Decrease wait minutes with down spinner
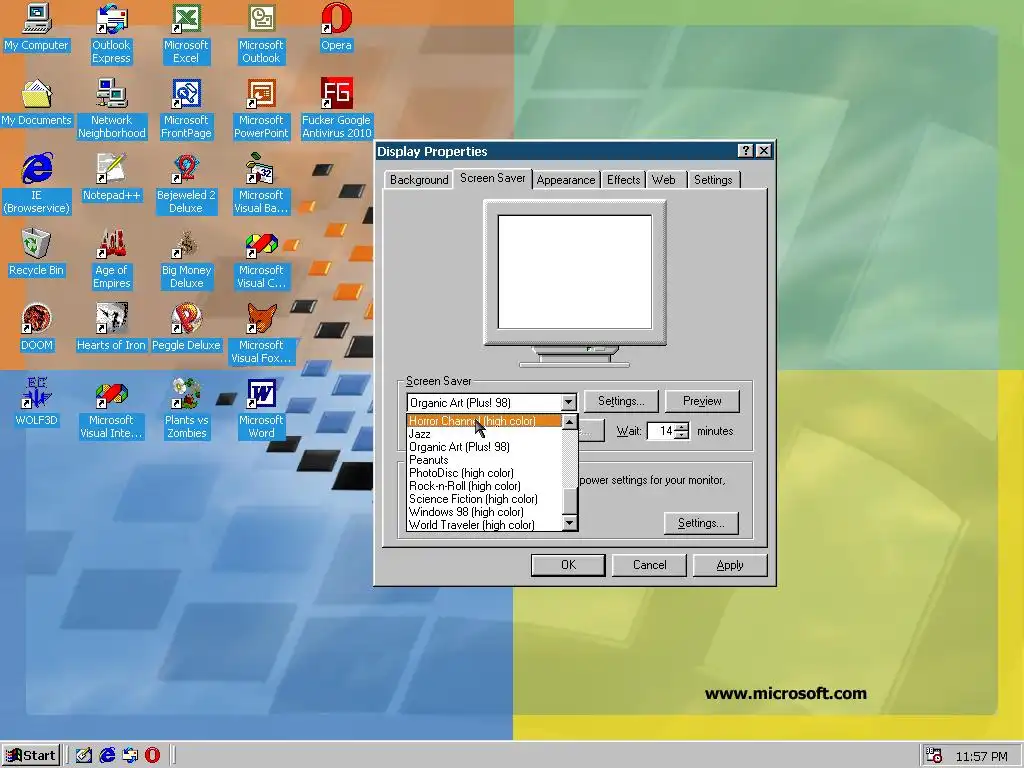Viewport: 1024px width, 768px height. click(682, 435)
